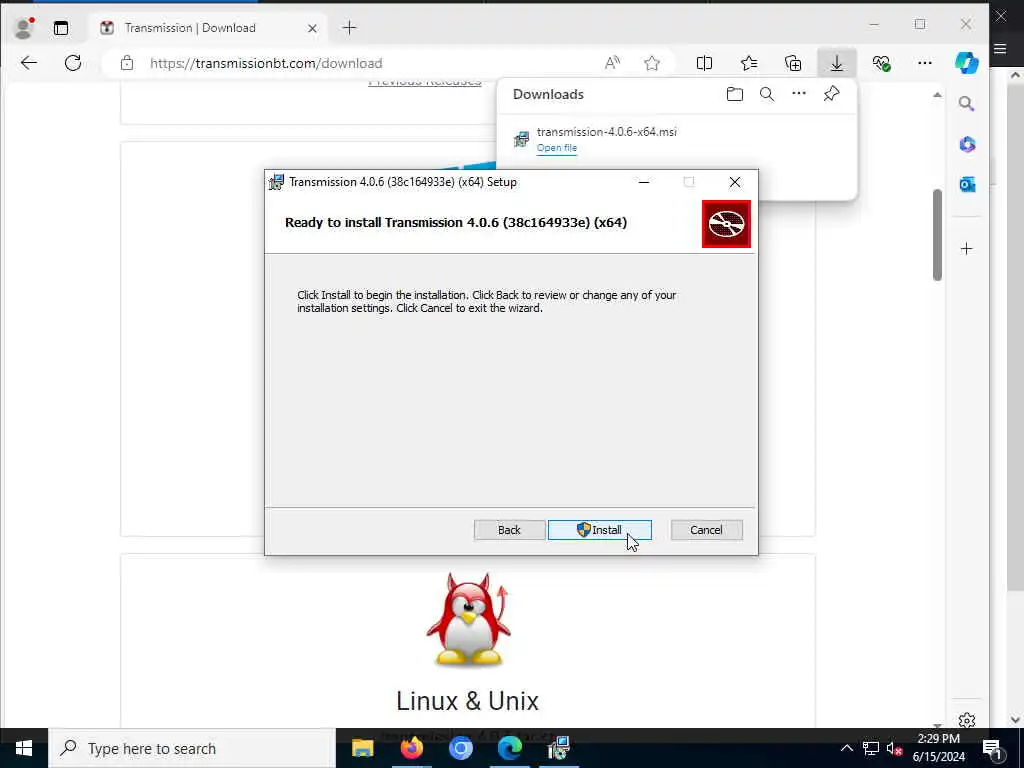Activate Read aloud icon in address bar

pyautogui.click(x=612, y=63)
